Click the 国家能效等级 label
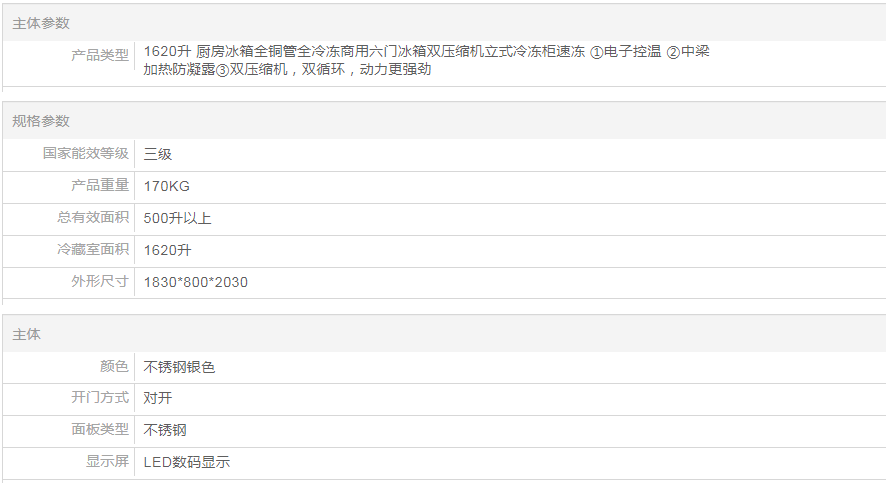Screen dimensions: 890x483 (86, 154)
